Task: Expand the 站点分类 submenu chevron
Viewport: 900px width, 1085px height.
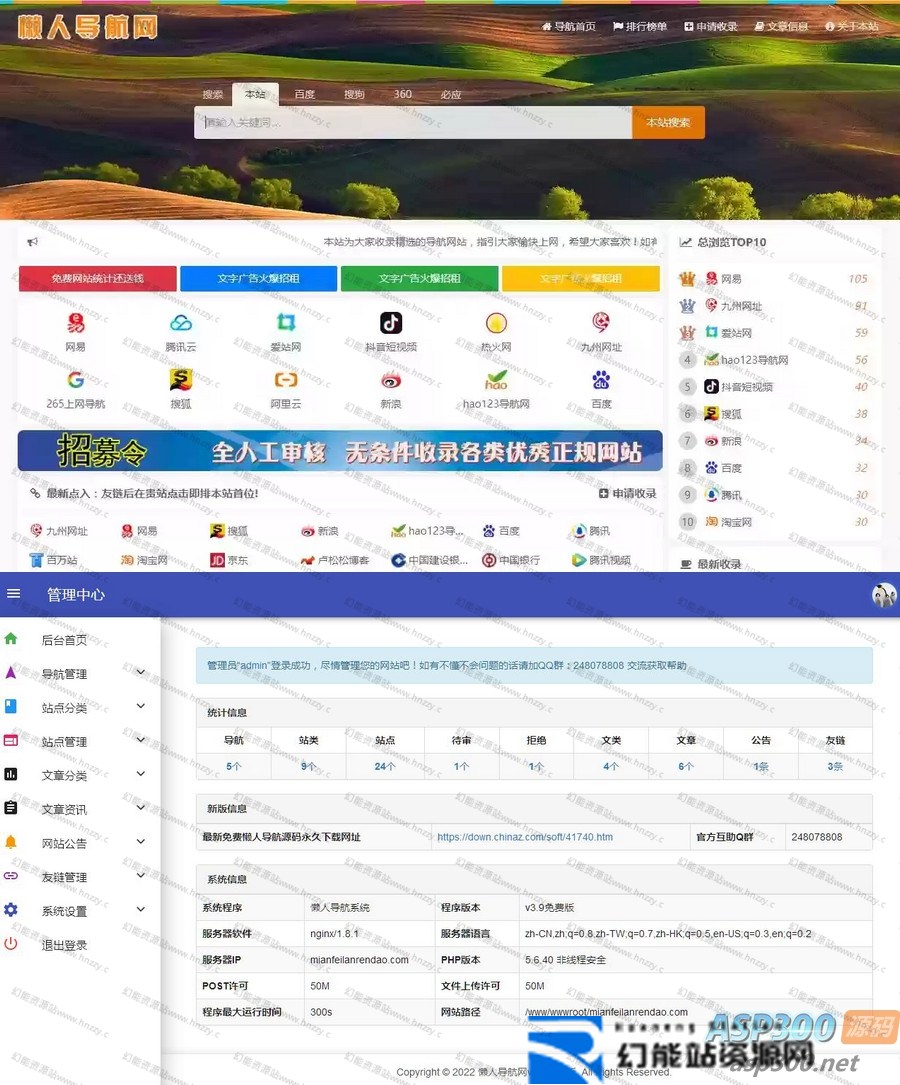Action: click(x=140, y=706)
